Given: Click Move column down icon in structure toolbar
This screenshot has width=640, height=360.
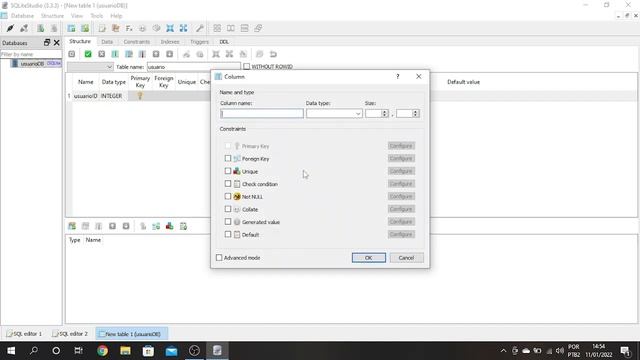Looking at the screenshot, I should coord(169,54).
